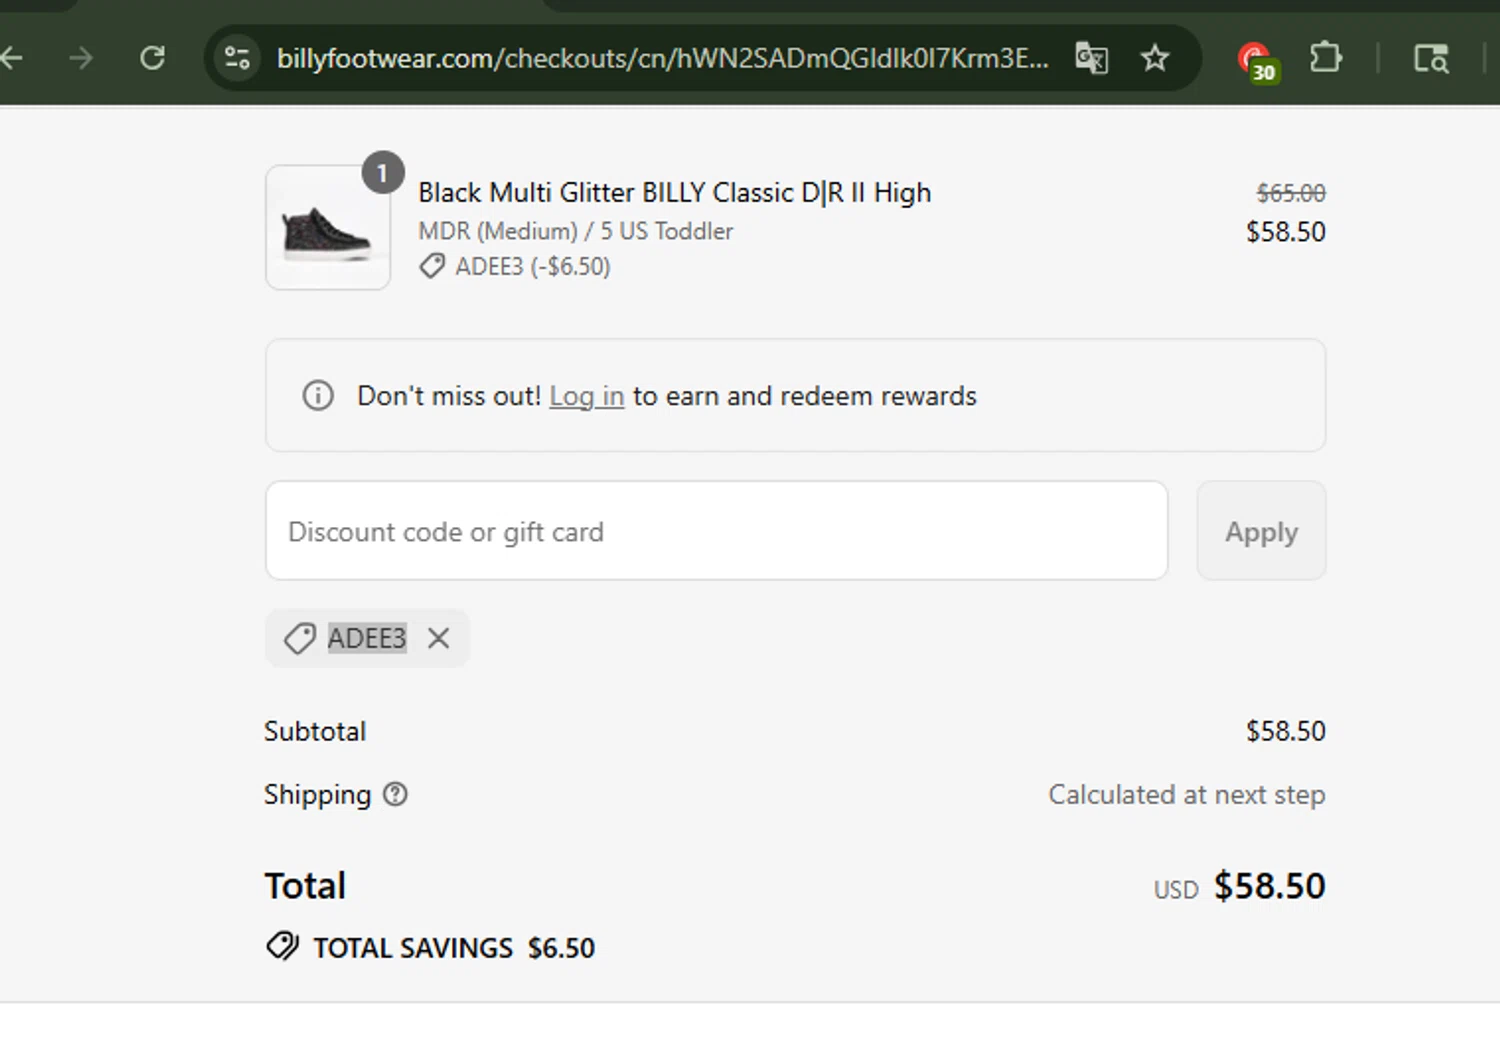
Task: Click the TOTAL SAVINGS tag icon
Action: pos(282,946)
